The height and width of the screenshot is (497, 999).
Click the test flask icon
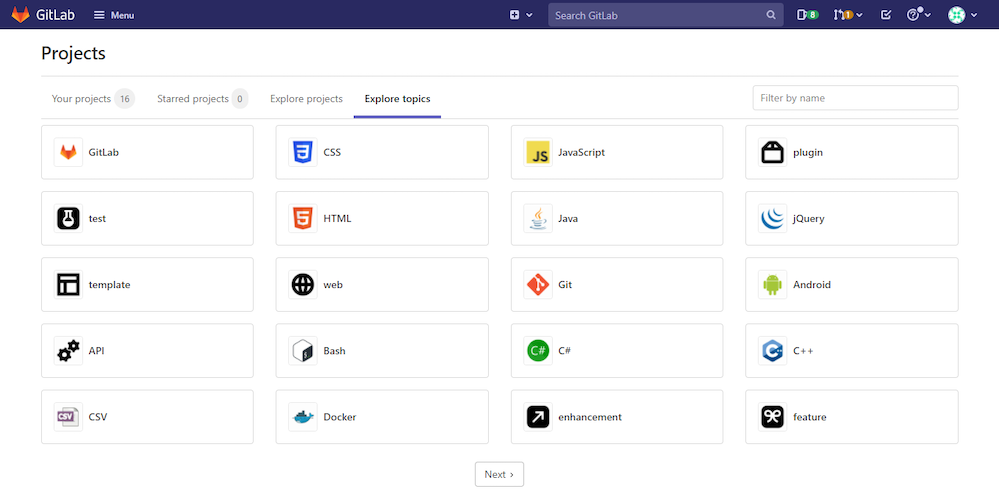point(68,219)
